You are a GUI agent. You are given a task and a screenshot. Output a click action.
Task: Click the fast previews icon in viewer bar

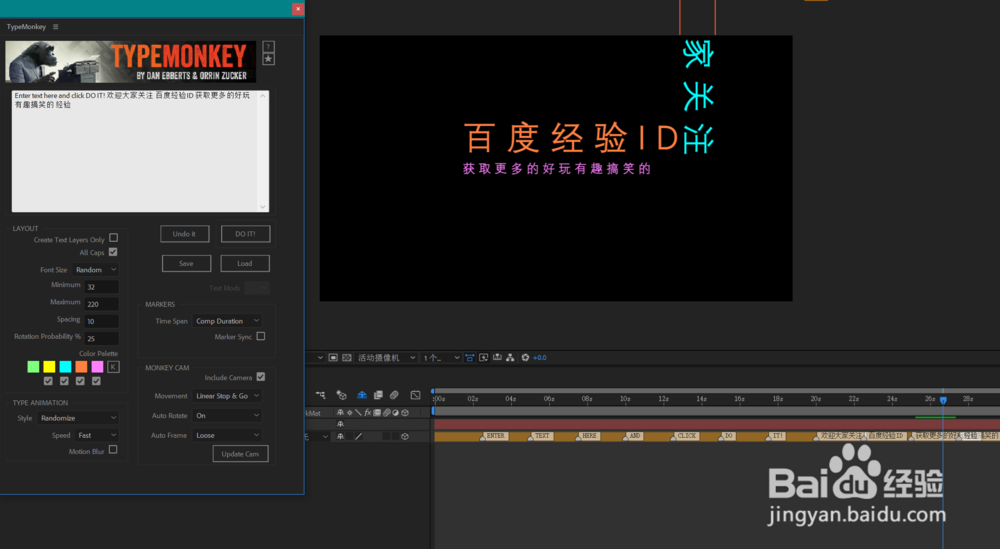pyautogui.click(x=483, y=358)
